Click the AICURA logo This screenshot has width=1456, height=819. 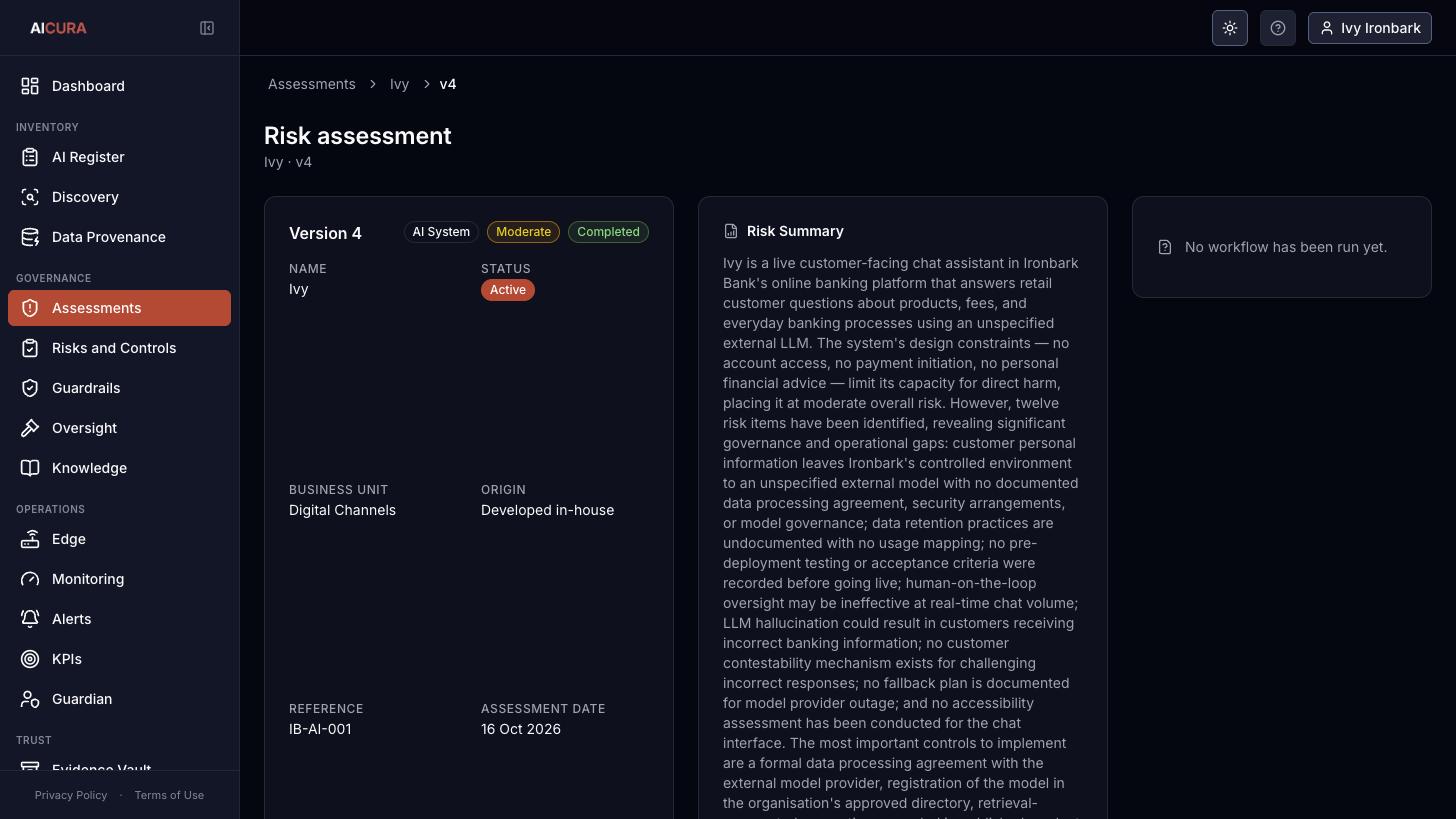pos(58,28)
